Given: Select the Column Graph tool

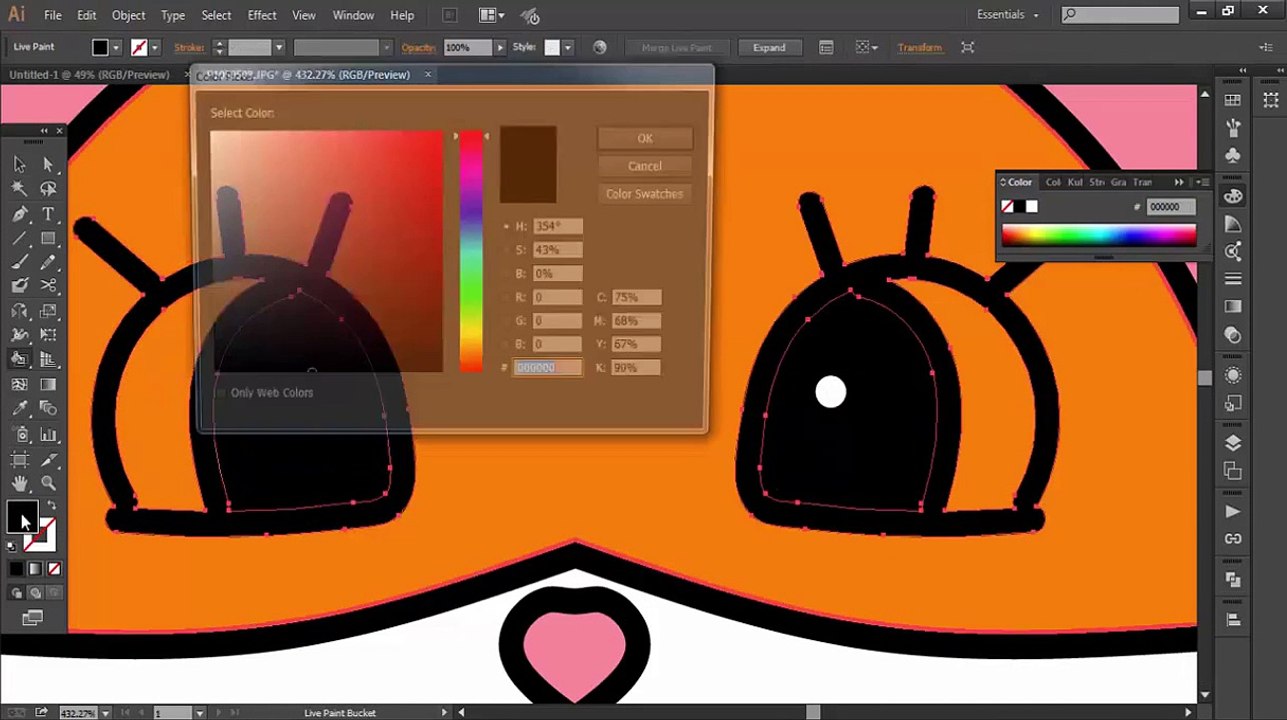Looking at the screenshot, I should (48, 435).
